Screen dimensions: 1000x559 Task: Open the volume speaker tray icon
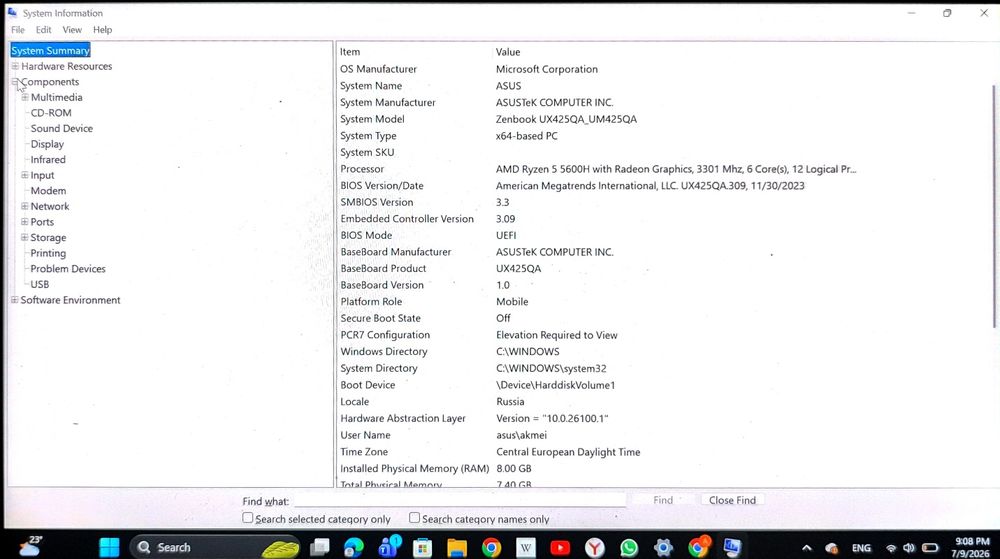click(909, 548)
